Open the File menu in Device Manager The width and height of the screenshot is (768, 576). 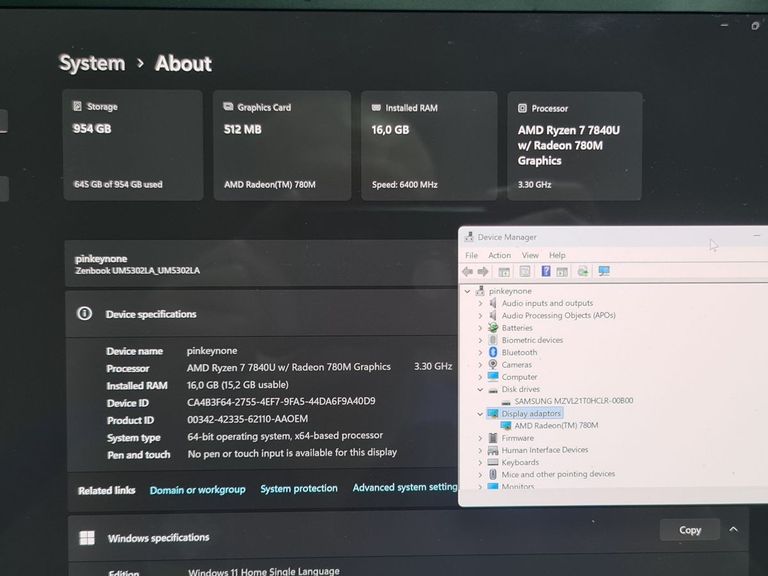(x=471, y=255)
